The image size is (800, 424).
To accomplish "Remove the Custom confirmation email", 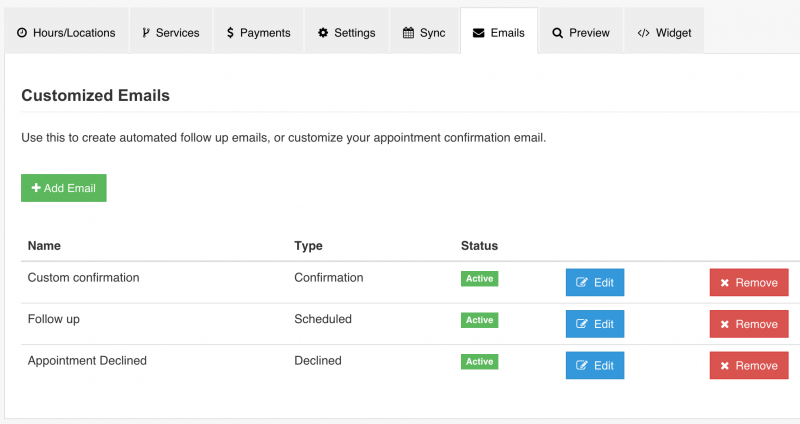I will pyautogui.click(x=749, y=283).
